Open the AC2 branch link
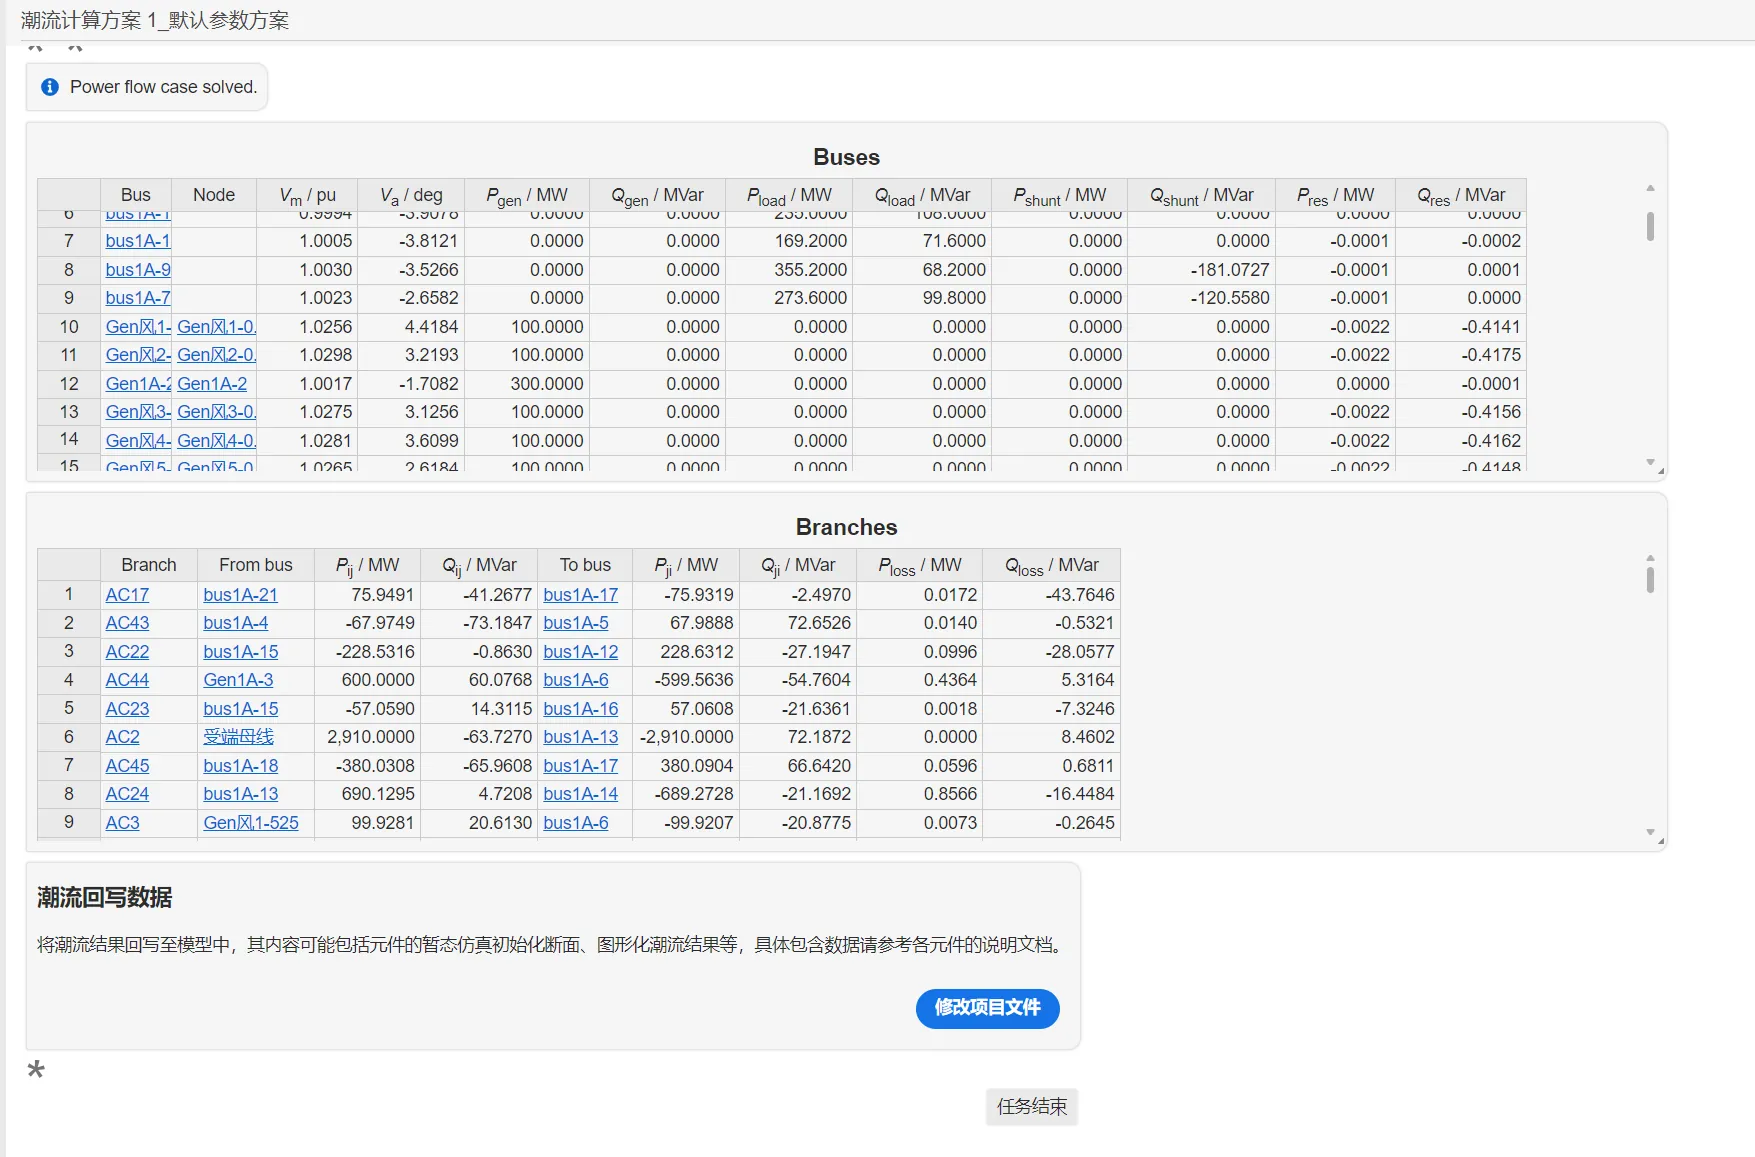The width and height of the screenshot is (1755, 1157). click(x=123, y=737)
